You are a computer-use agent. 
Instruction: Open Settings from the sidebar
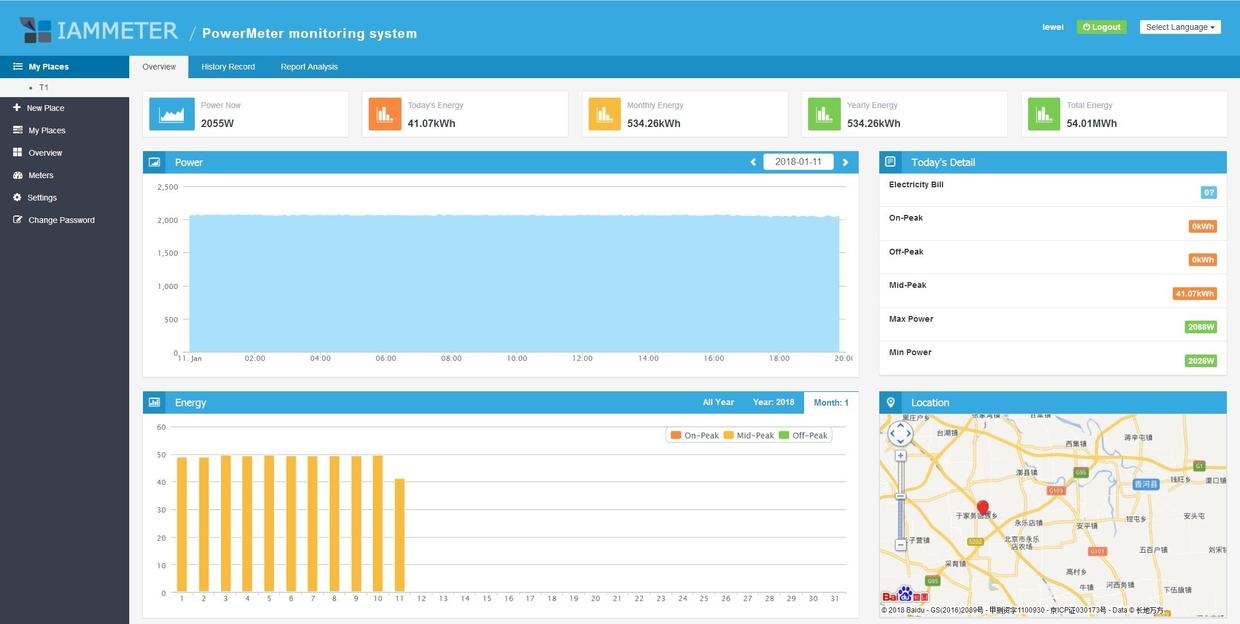pyautogui.click(x=41, y=198)
